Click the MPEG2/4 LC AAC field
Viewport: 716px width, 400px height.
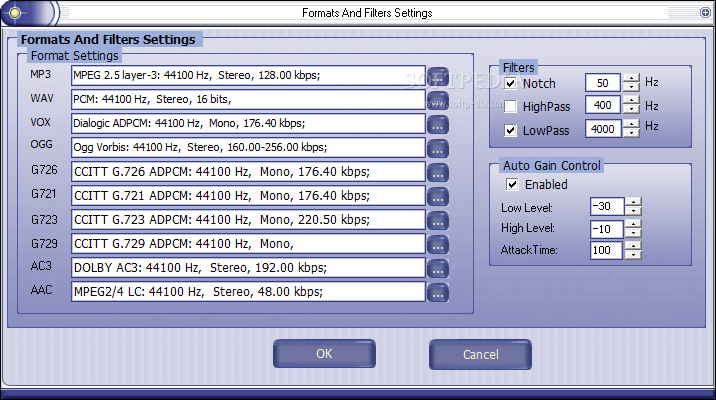click(x=248, y=292)
